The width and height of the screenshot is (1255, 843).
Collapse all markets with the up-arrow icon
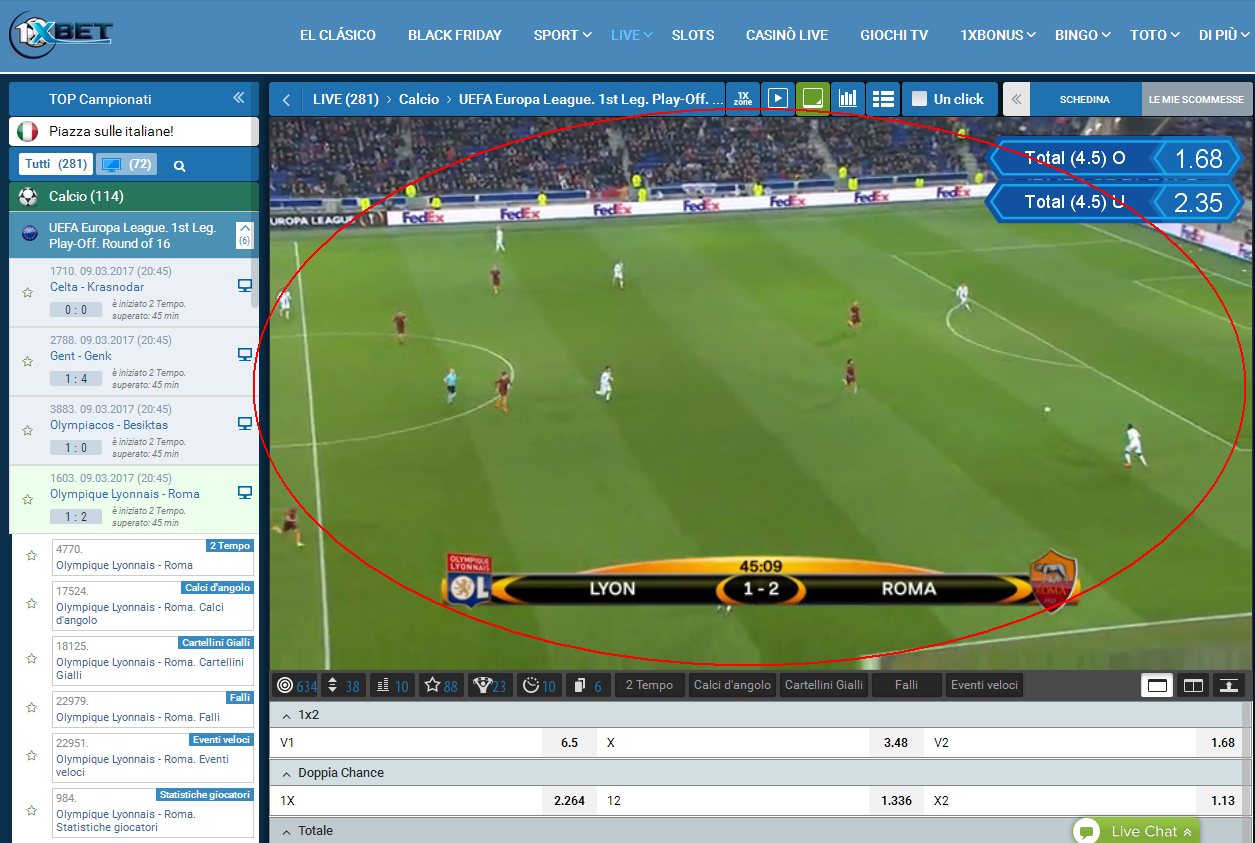tap(1229, 685)
